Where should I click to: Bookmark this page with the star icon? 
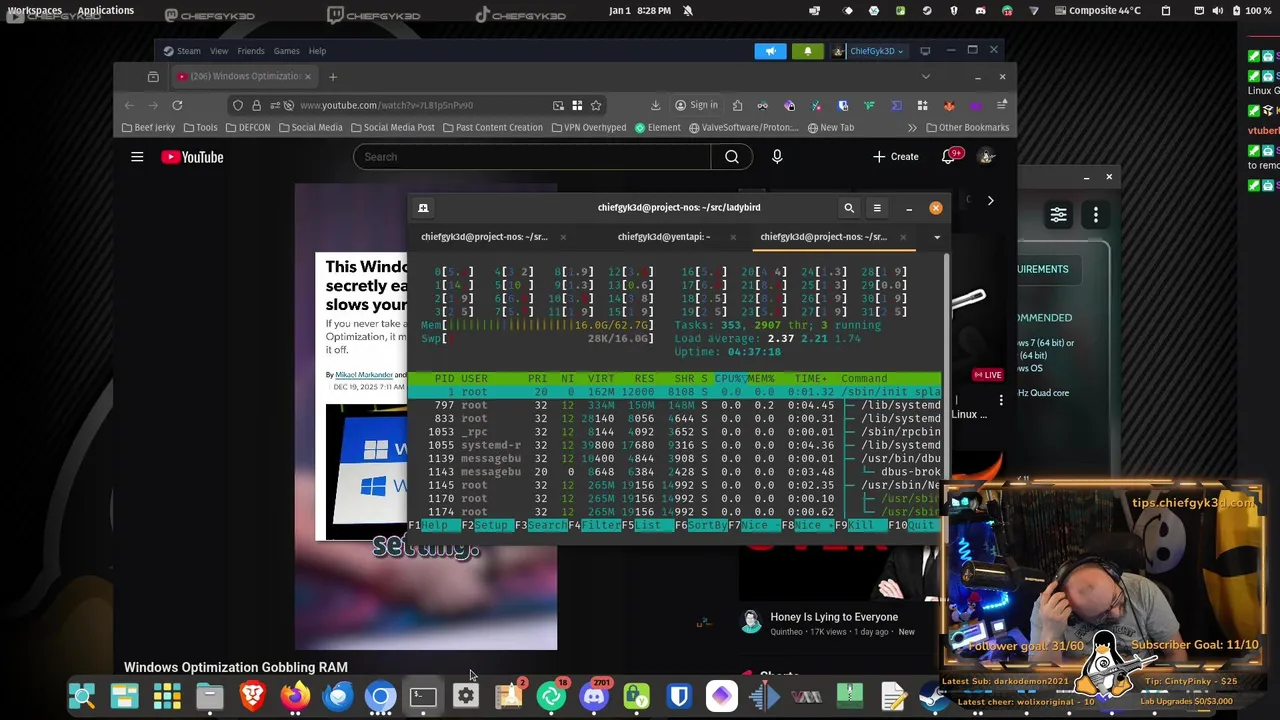coord(596,105)
